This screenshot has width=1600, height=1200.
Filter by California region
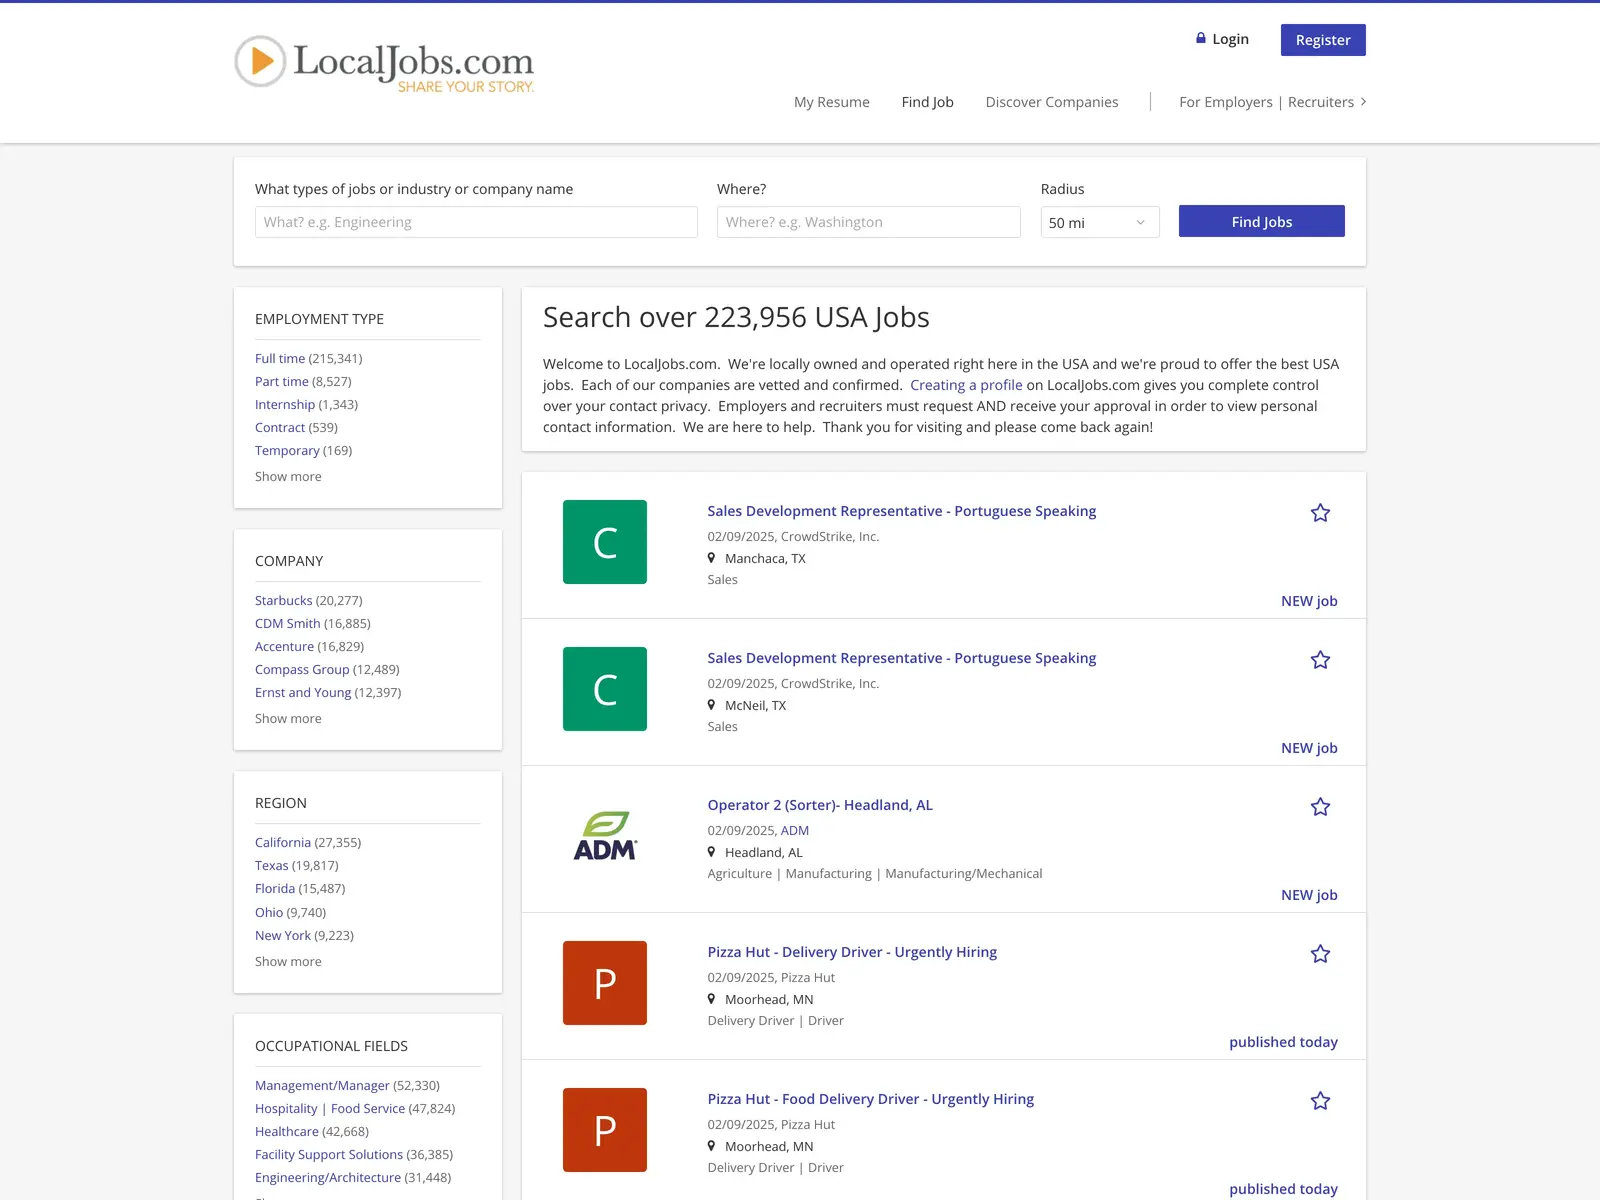[x=283, y=843]
